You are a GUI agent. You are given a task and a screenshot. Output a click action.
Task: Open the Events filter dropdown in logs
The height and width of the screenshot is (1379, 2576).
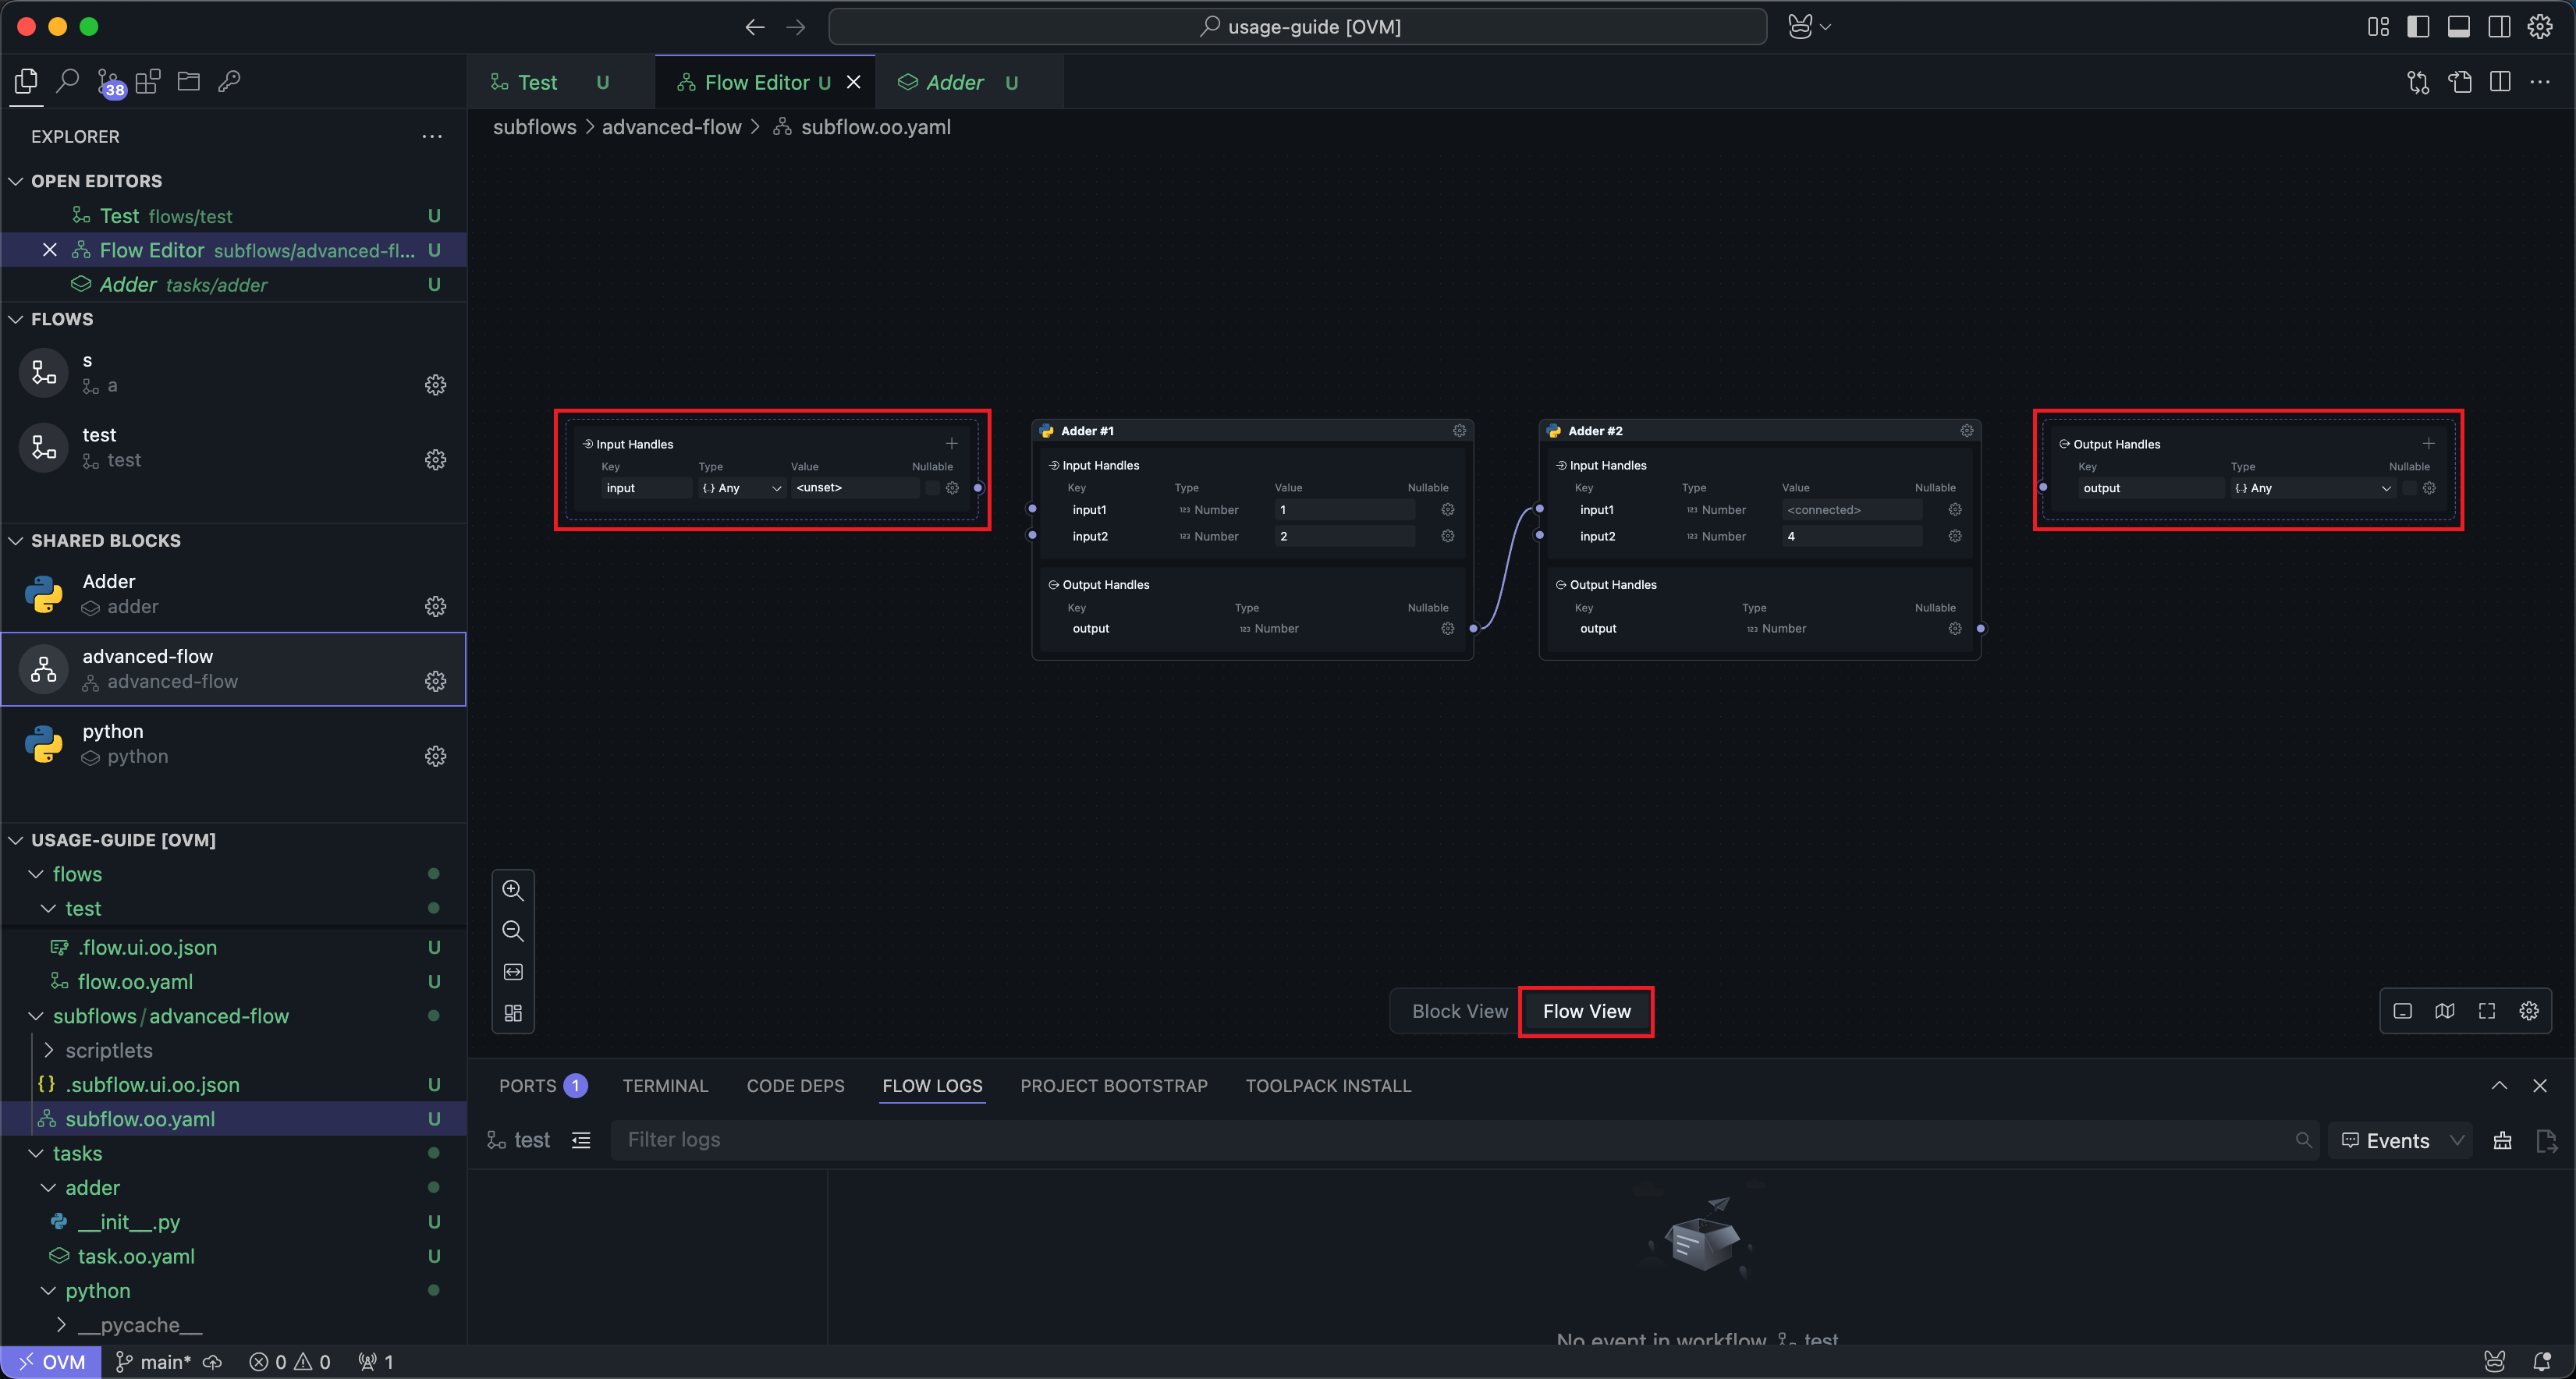pos(2400,1140)
